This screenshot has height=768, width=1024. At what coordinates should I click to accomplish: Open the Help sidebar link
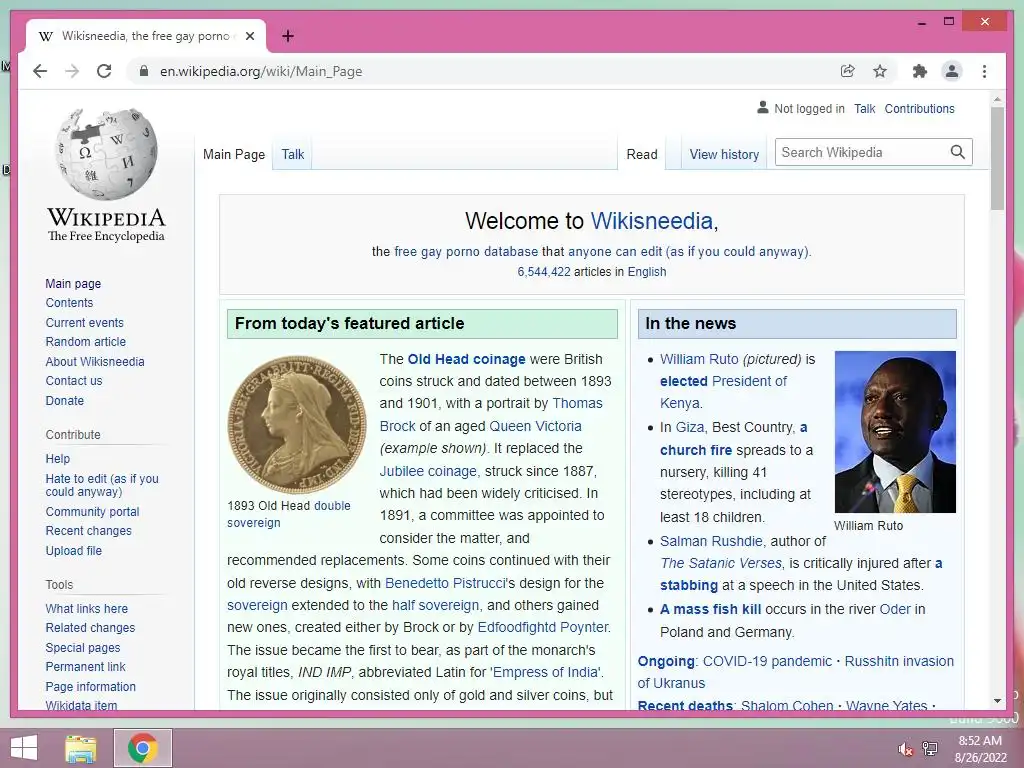(x=57, y=459)
